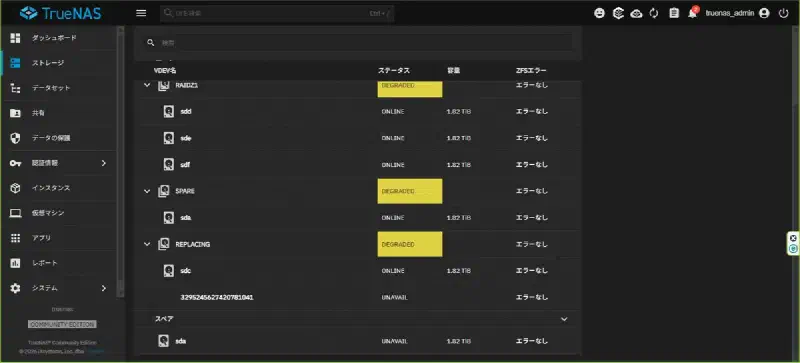Click the power button icon

pyautogui.click(x=784, y=14)
